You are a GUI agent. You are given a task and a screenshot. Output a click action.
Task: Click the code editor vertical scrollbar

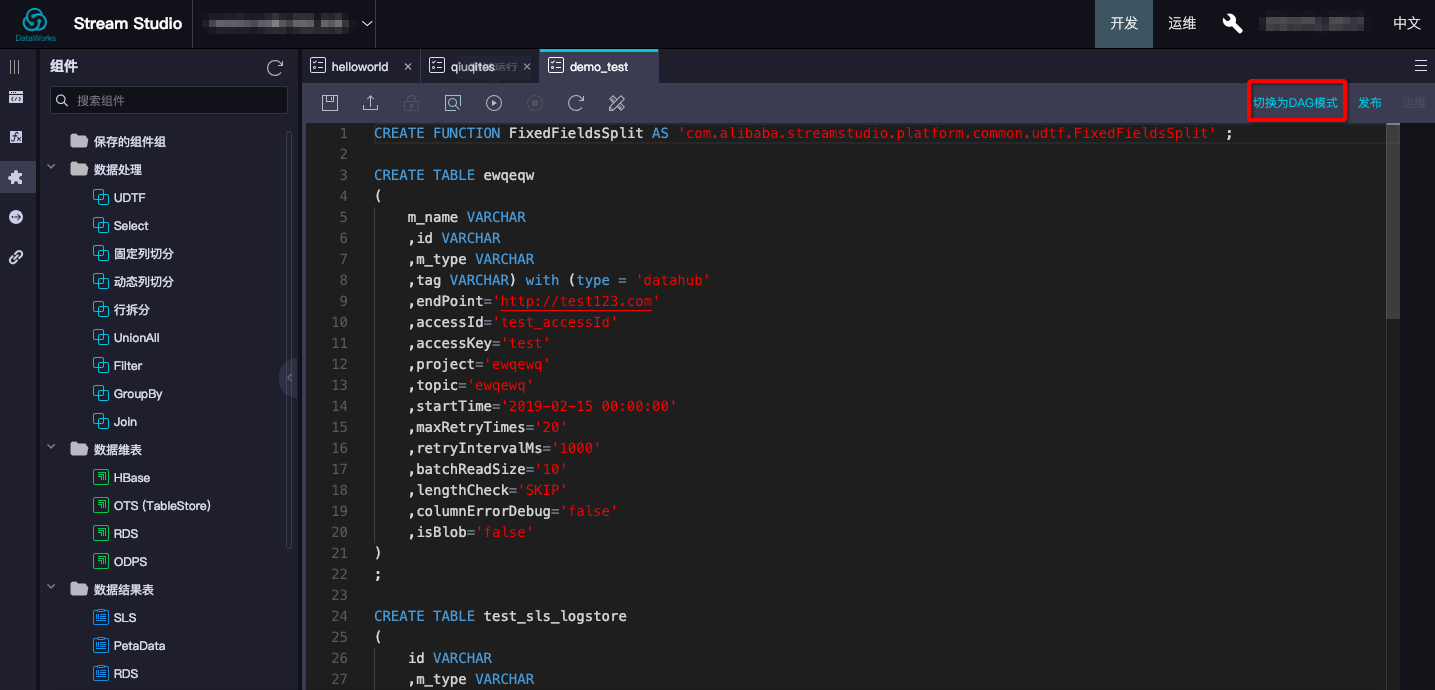click(1393, 220)
